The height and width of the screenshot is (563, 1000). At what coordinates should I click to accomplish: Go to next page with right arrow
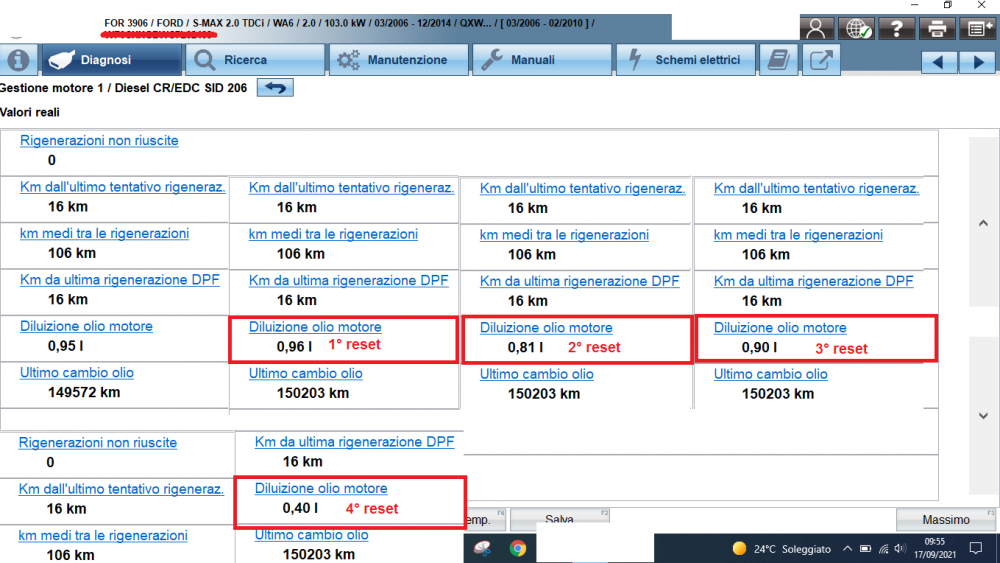coord(976,62)
